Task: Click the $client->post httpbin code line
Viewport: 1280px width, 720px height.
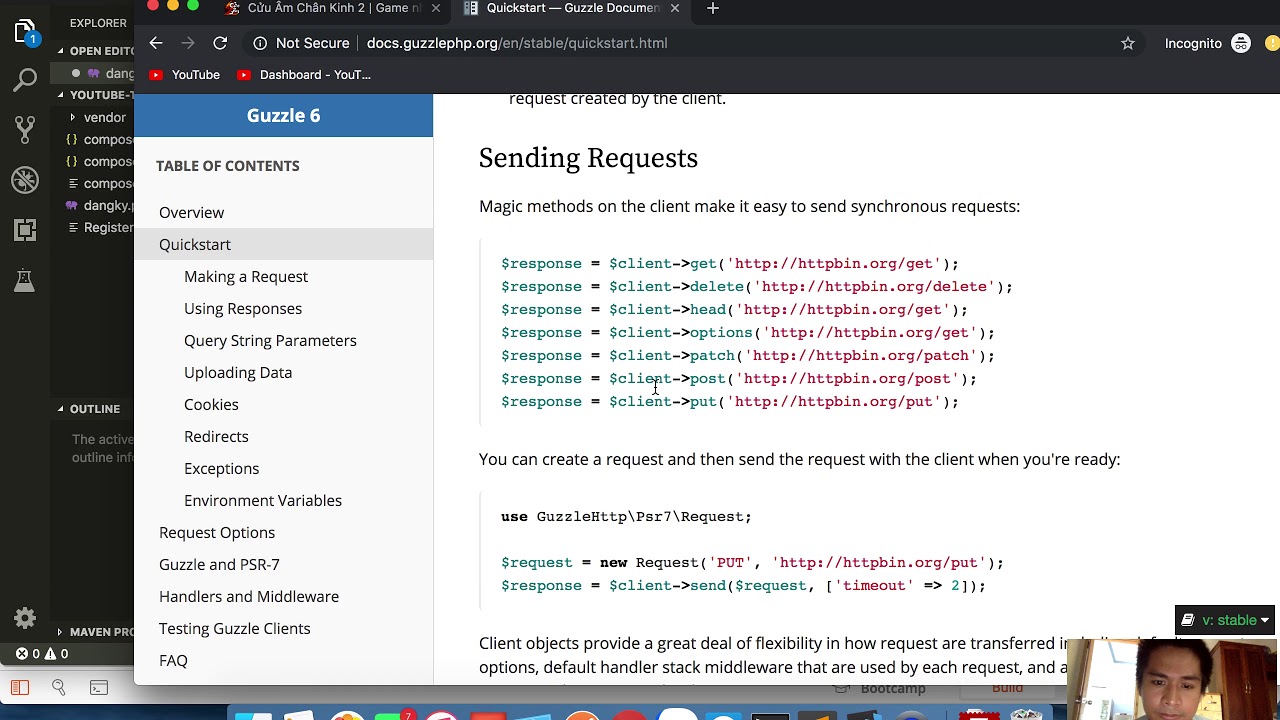Action: [x=739, y=379]
